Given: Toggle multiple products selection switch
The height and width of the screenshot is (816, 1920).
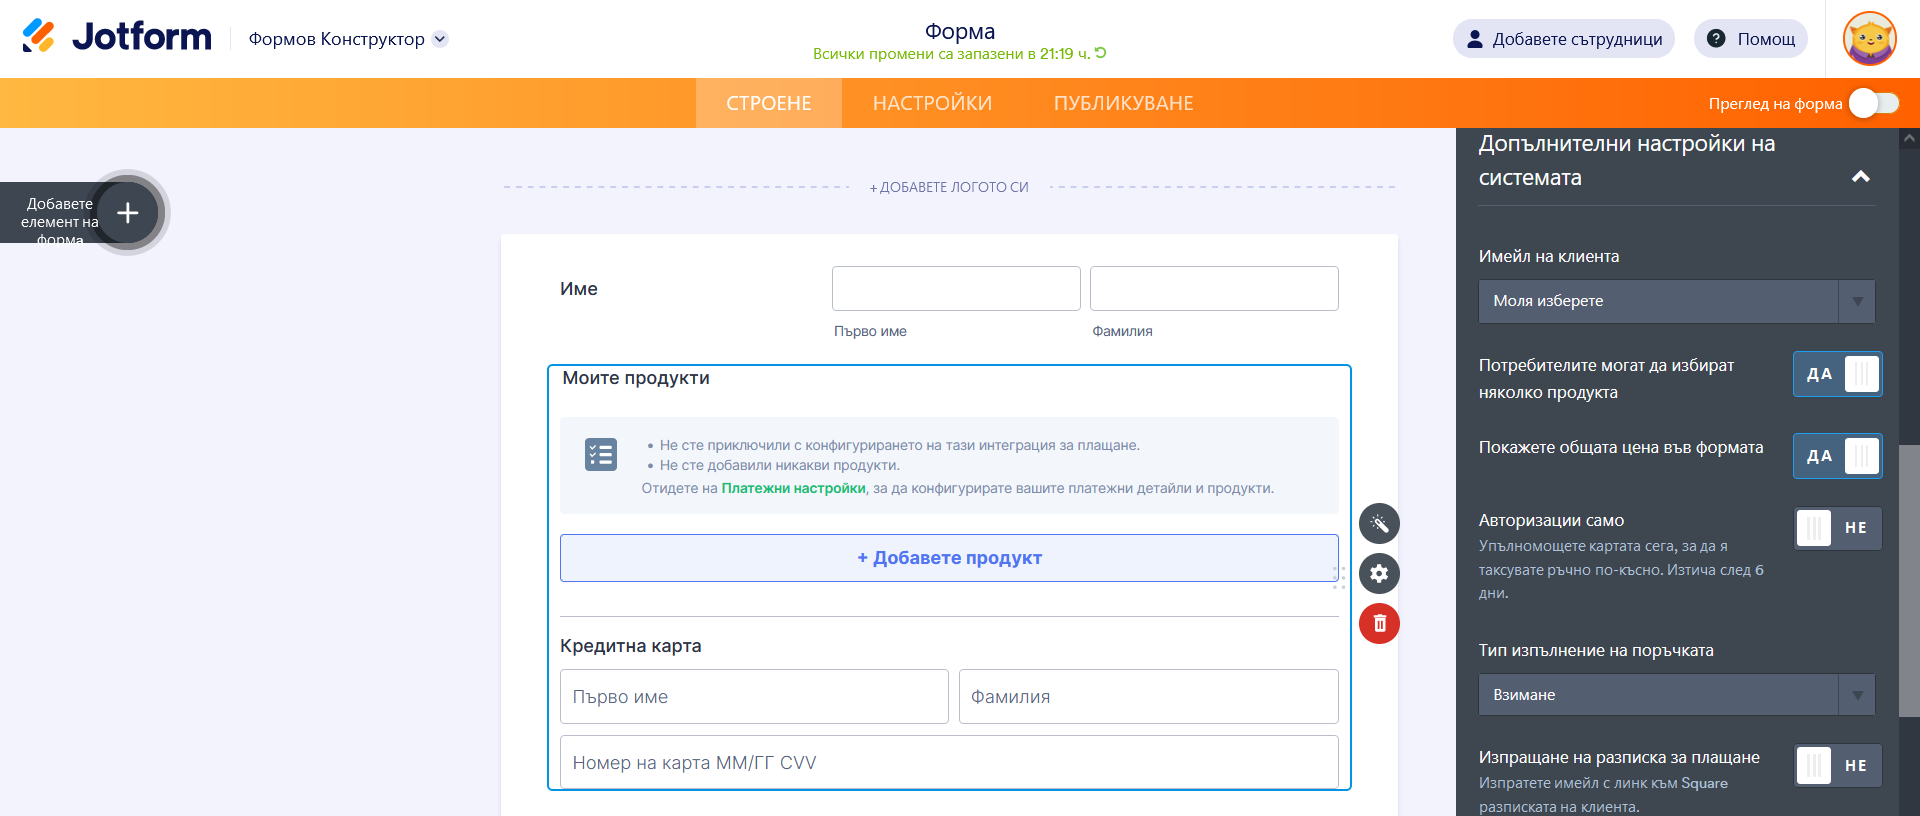Looking at the screenshot, I should pos(1837,374).
